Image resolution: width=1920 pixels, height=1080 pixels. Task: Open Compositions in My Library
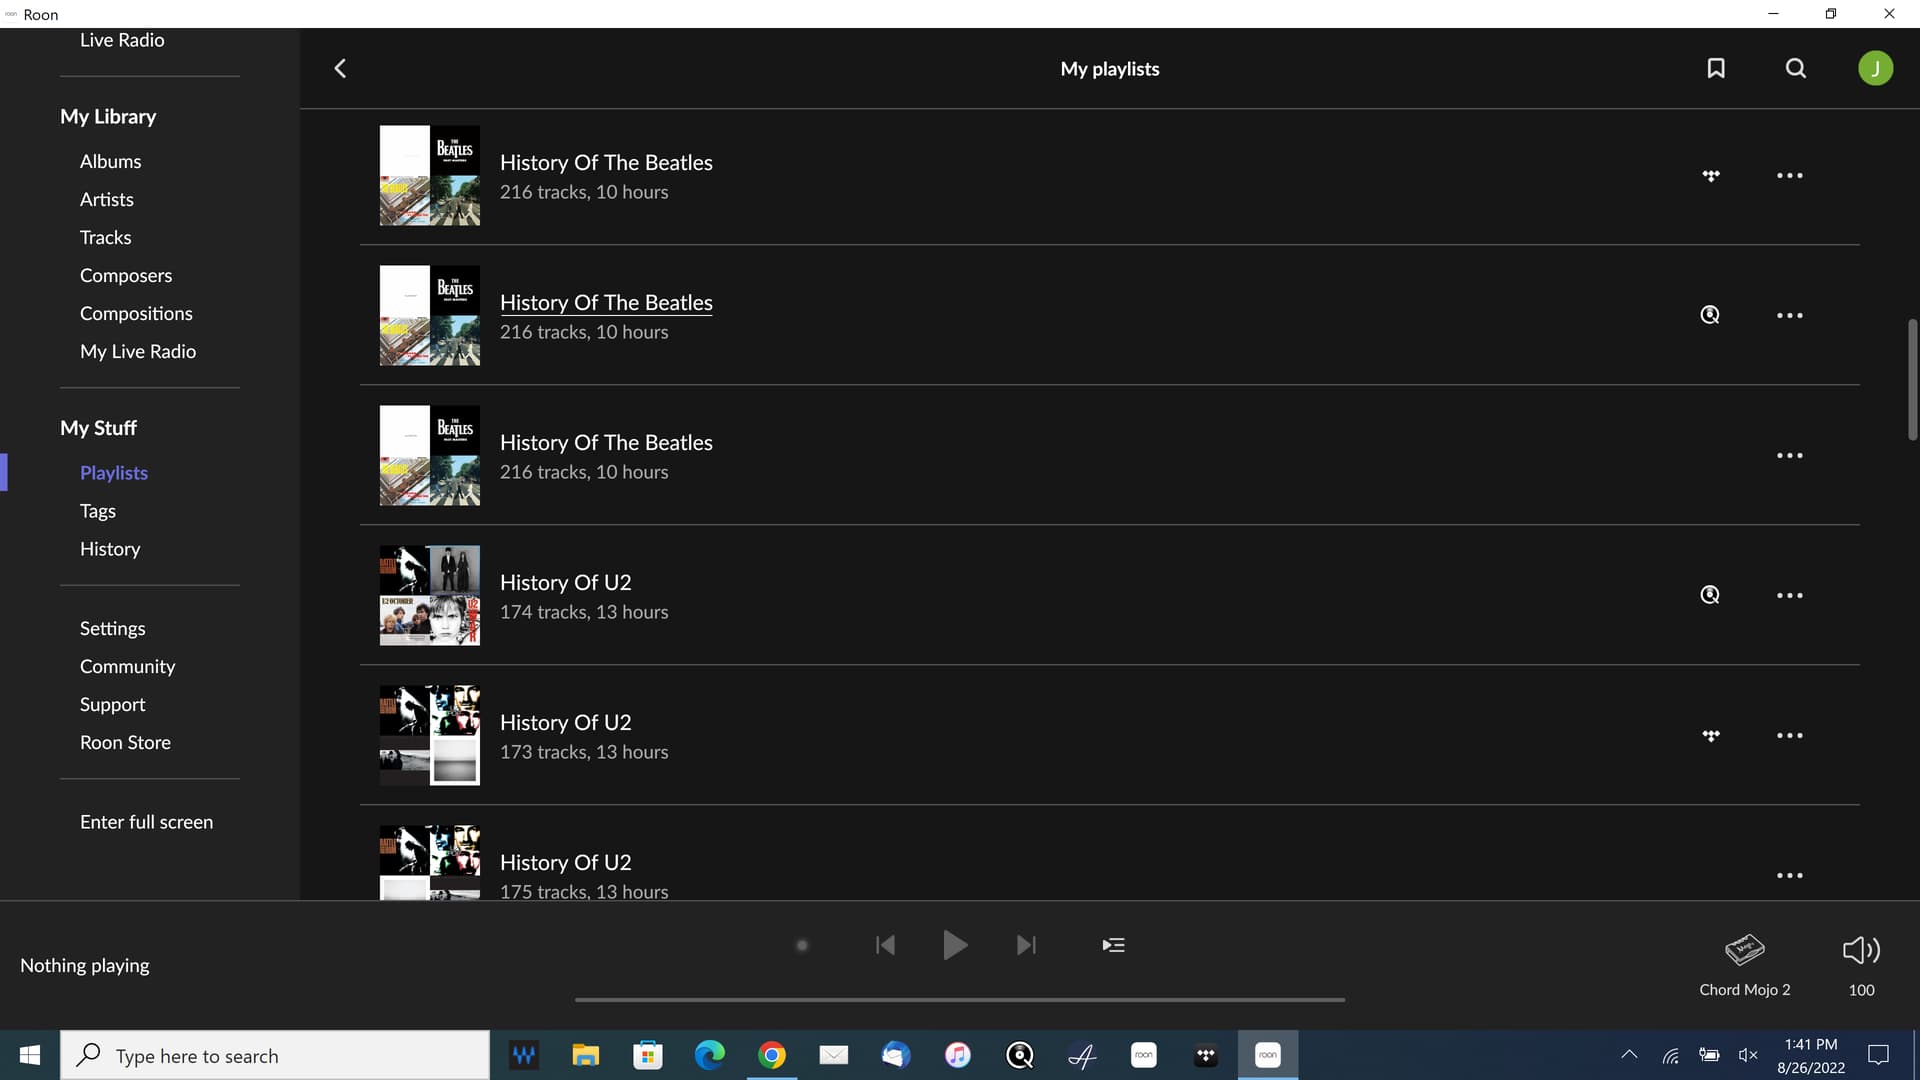pyautogui.click(x=136, y=313)
